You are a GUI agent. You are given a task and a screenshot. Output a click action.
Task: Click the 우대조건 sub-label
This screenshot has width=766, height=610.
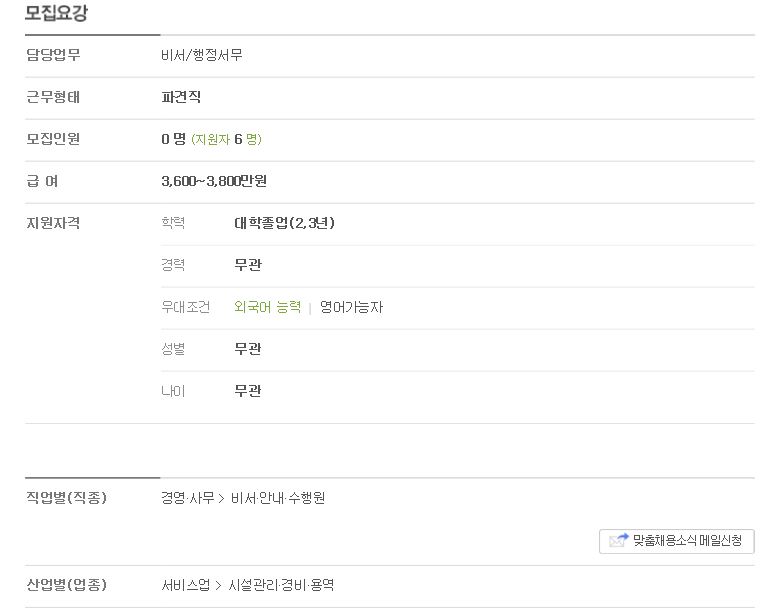click(186, 307)
